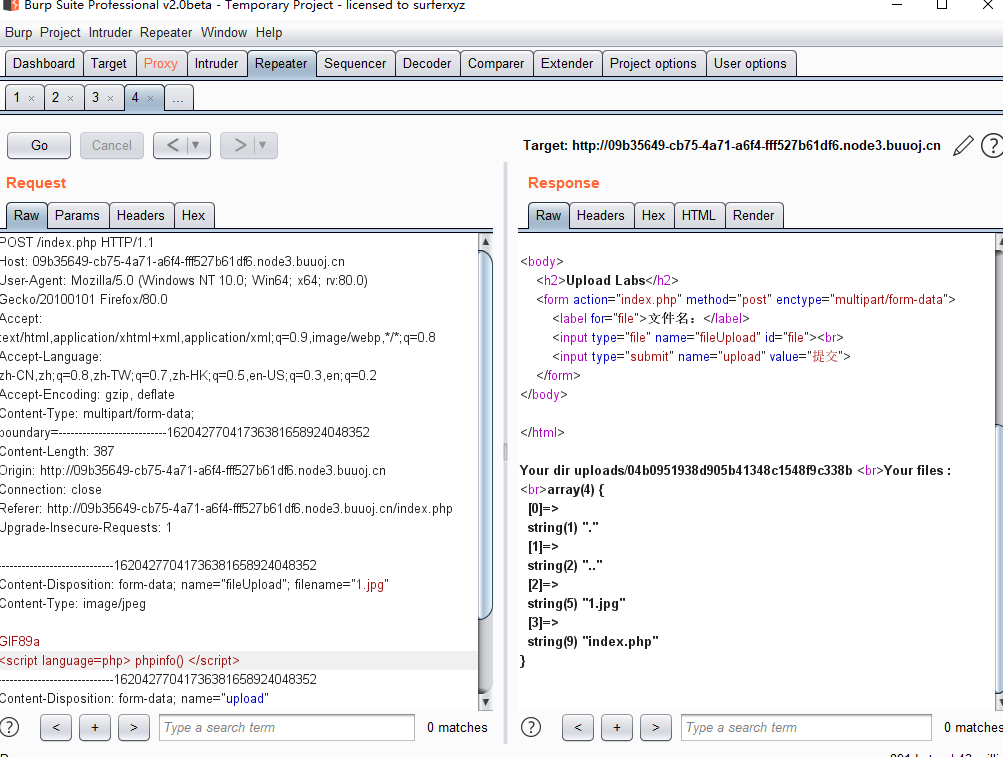Click the Content-Length: 387 header line
1003x757 pixels.
57,452
